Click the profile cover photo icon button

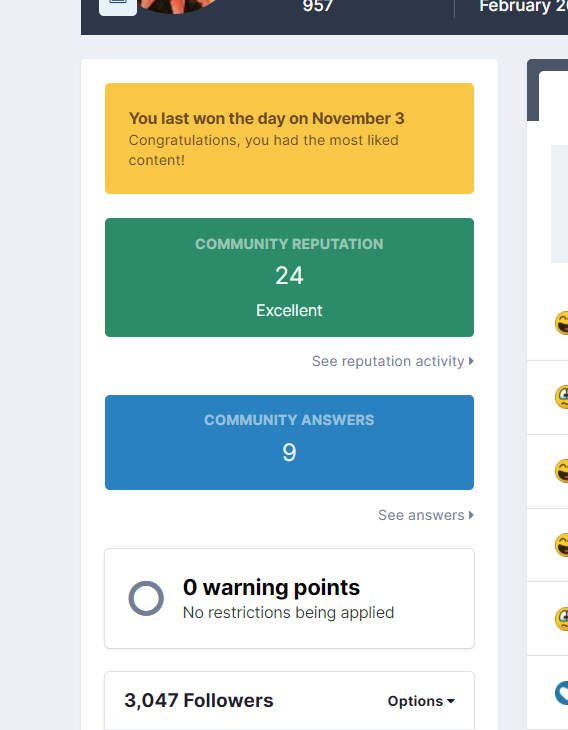click(118, 6)
